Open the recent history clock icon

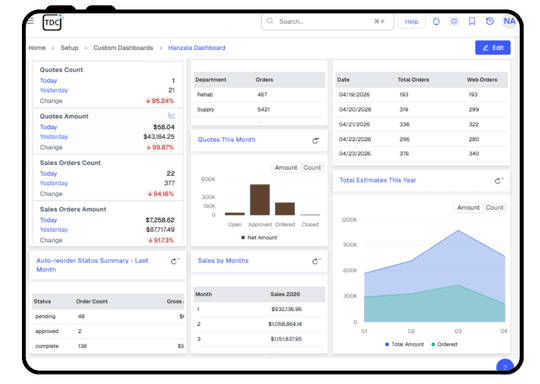tap(490, 21)
